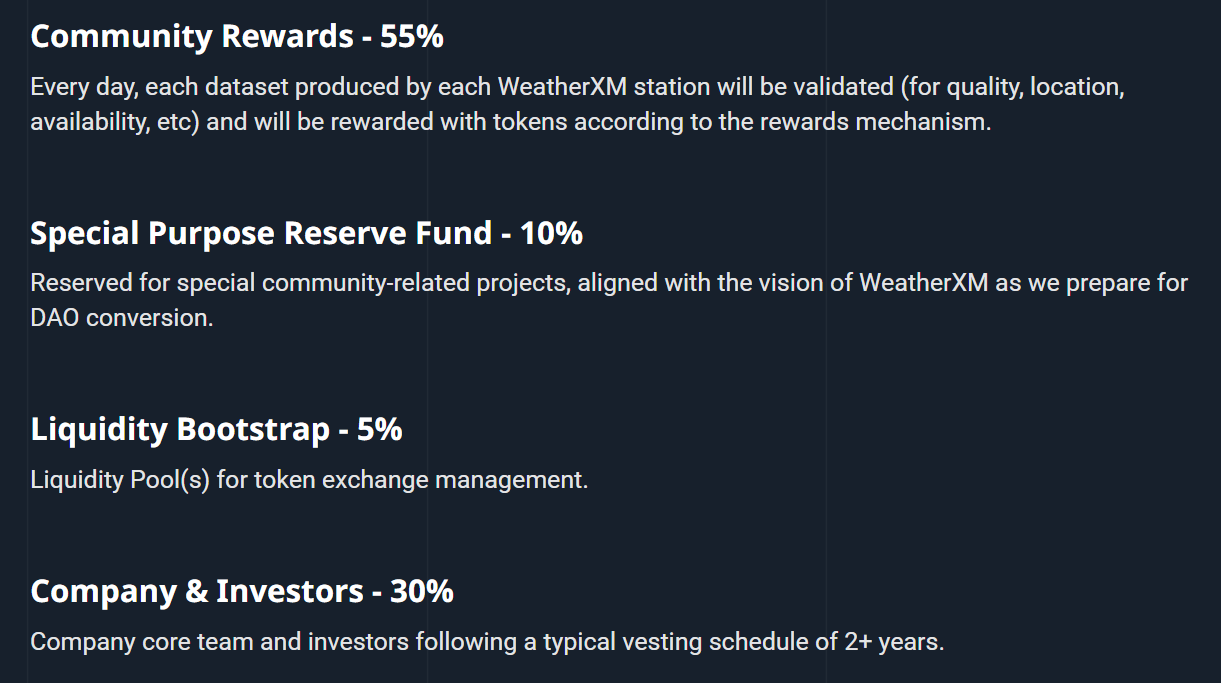
Task: Click the Community Rewards - 55% heading
Action: tap(237, 37)
